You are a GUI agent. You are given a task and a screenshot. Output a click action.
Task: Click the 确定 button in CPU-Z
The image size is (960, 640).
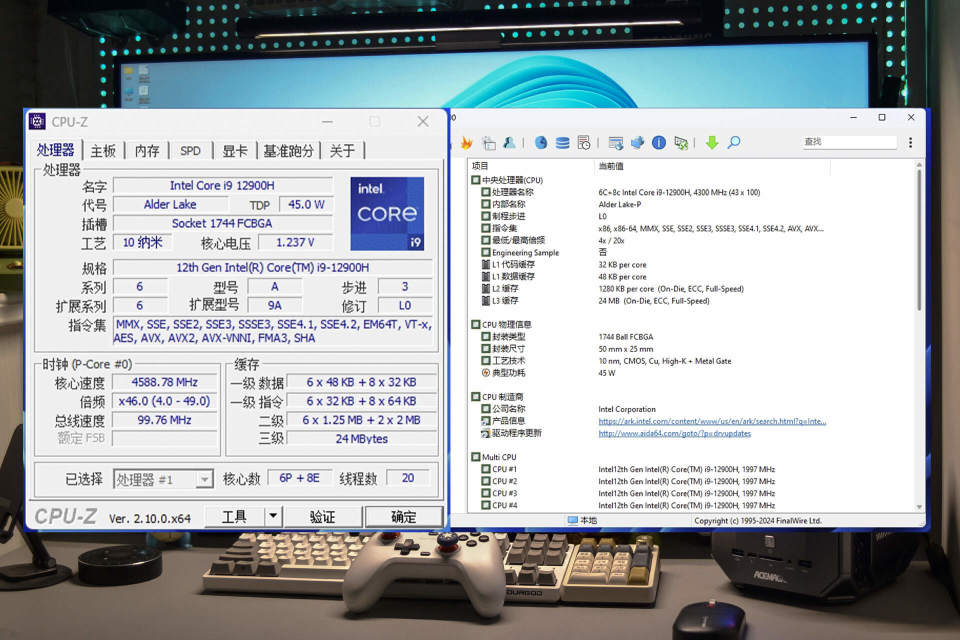pos(403,516)
